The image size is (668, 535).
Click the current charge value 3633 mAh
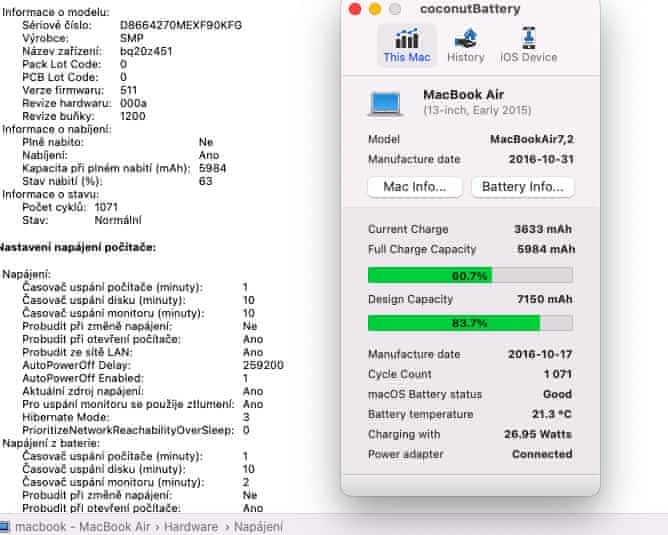[543, 229]
